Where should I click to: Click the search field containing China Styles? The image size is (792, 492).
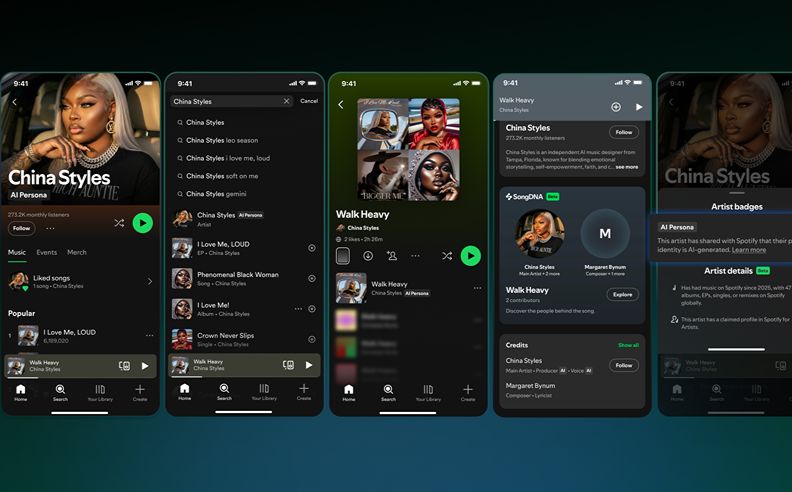coord(231,101)
